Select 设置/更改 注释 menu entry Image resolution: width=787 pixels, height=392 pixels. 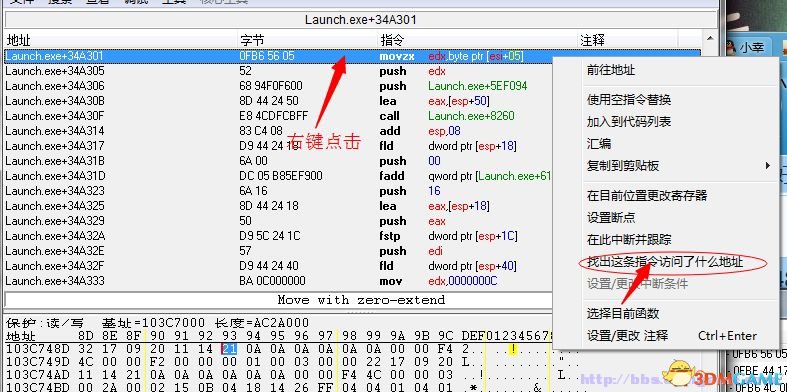[627, 336]
